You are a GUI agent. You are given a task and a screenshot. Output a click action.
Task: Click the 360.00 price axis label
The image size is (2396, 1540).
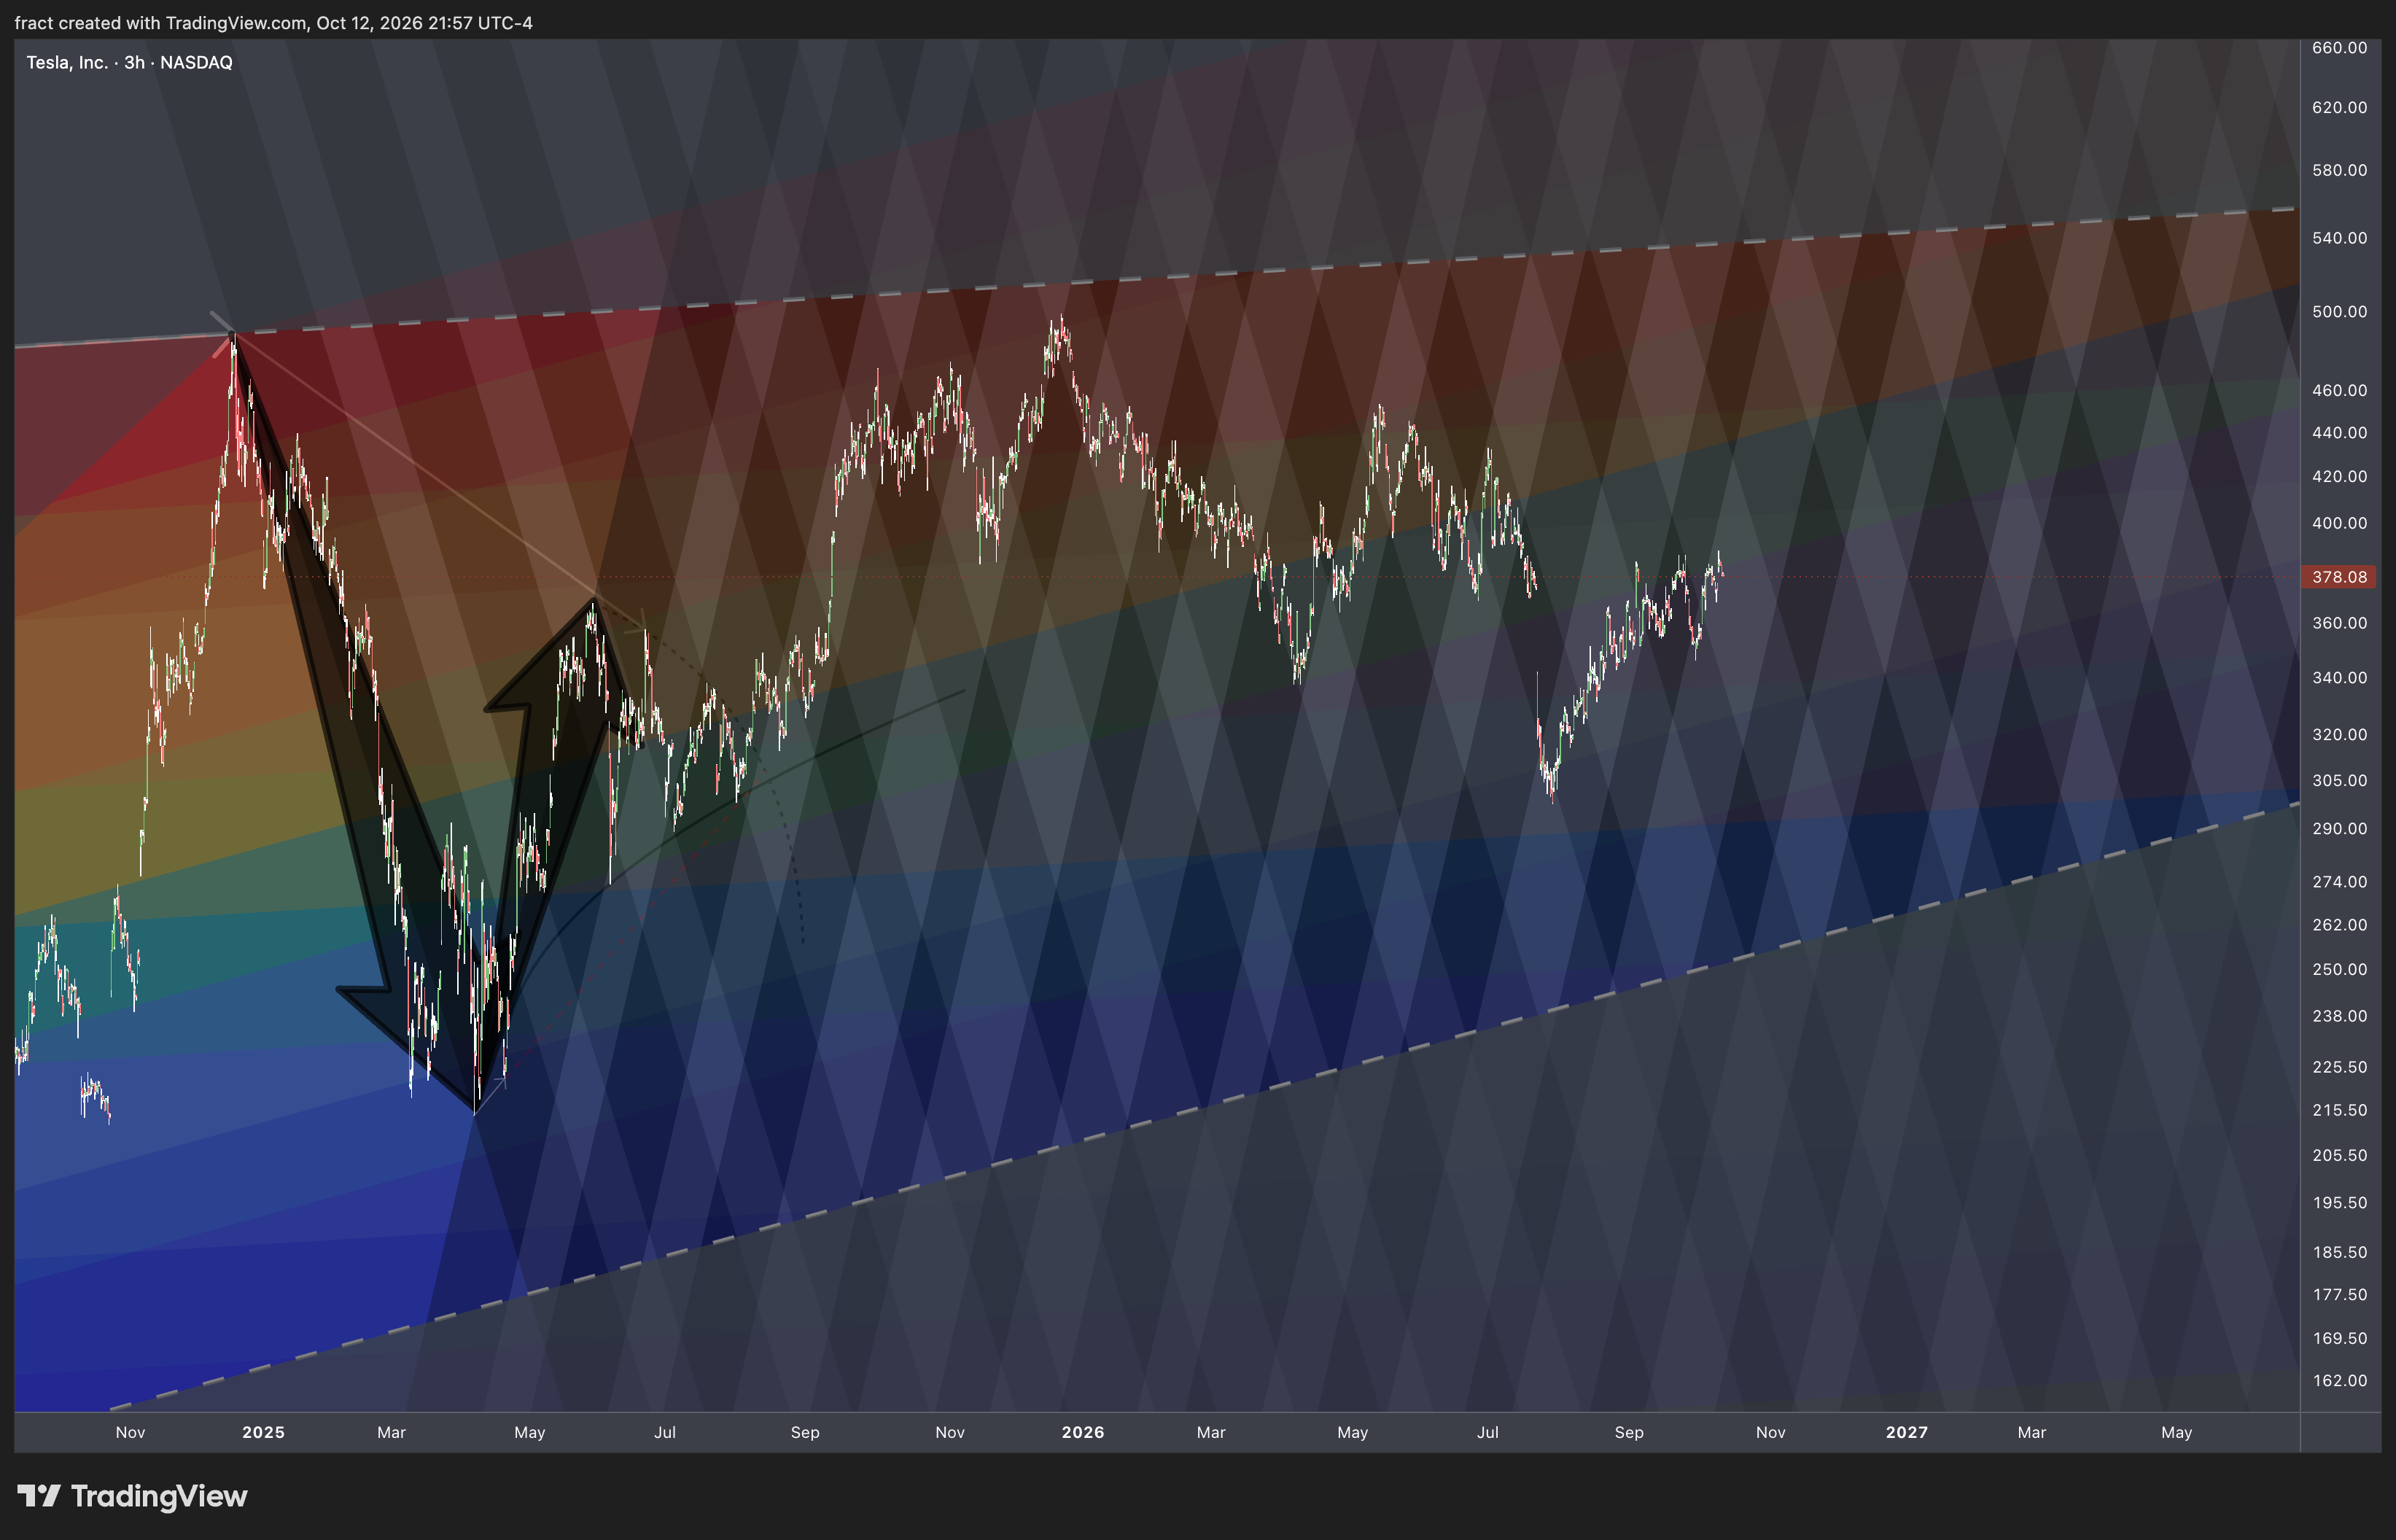coord(2339,623)
